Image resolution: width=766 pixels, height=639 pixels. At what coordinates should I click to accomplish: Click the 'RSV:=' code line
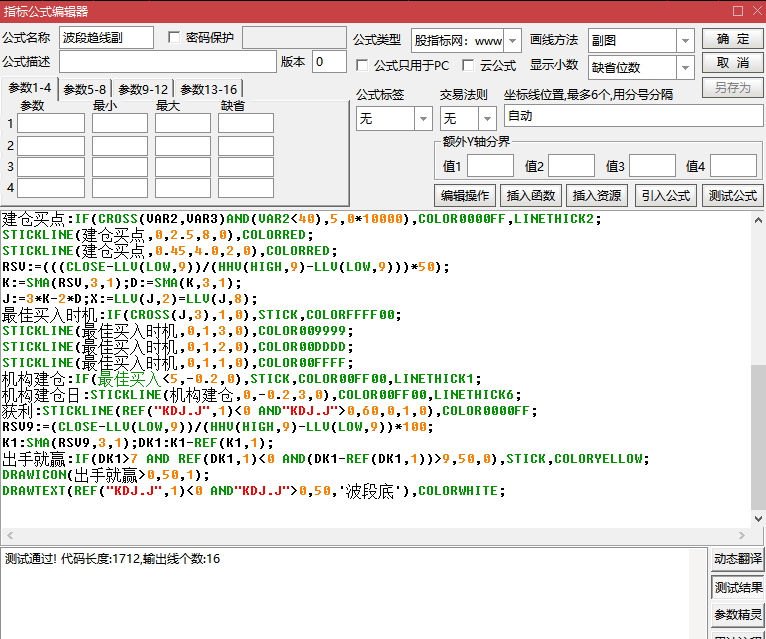226,267
